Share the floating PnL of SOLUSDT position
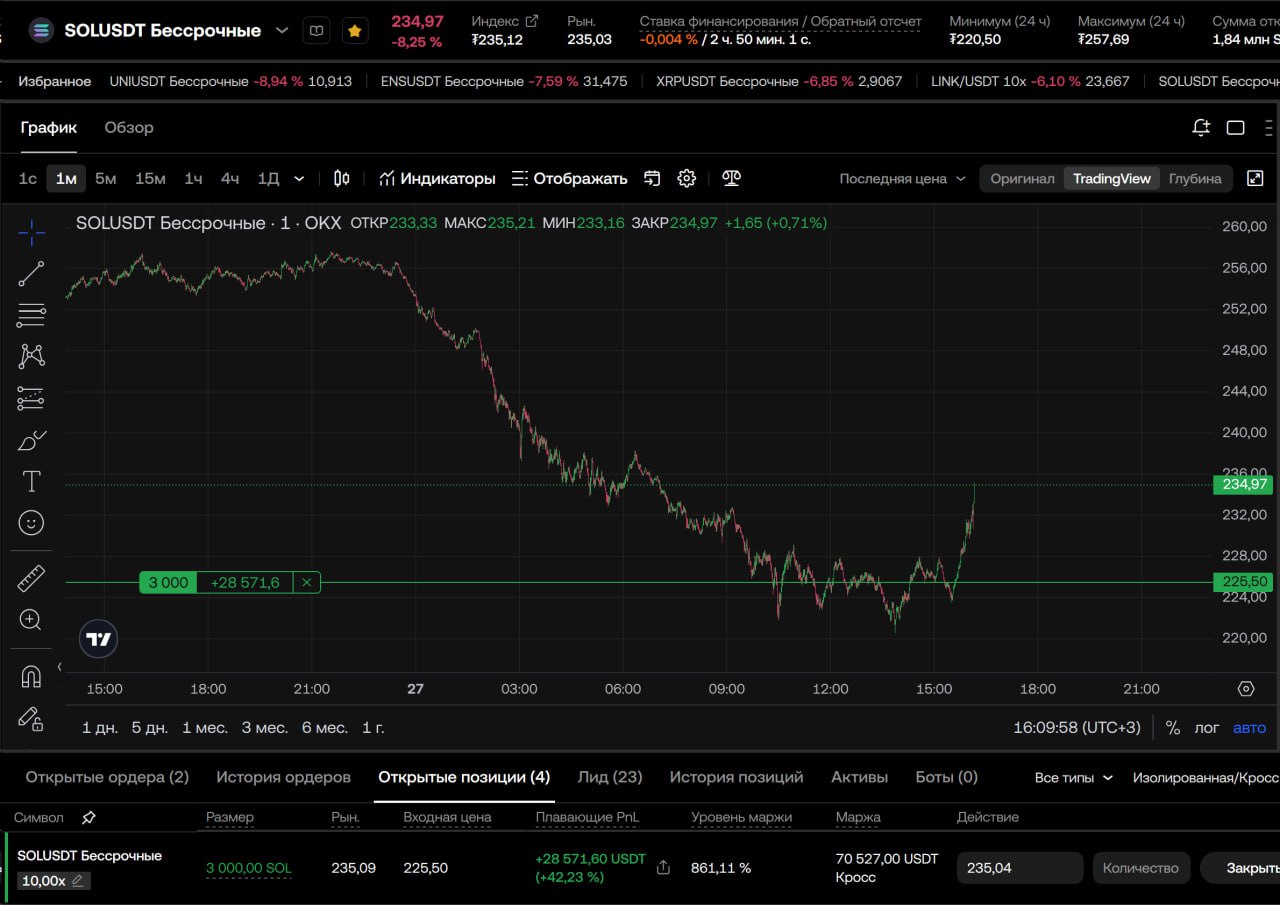 [x=663, y=868]
